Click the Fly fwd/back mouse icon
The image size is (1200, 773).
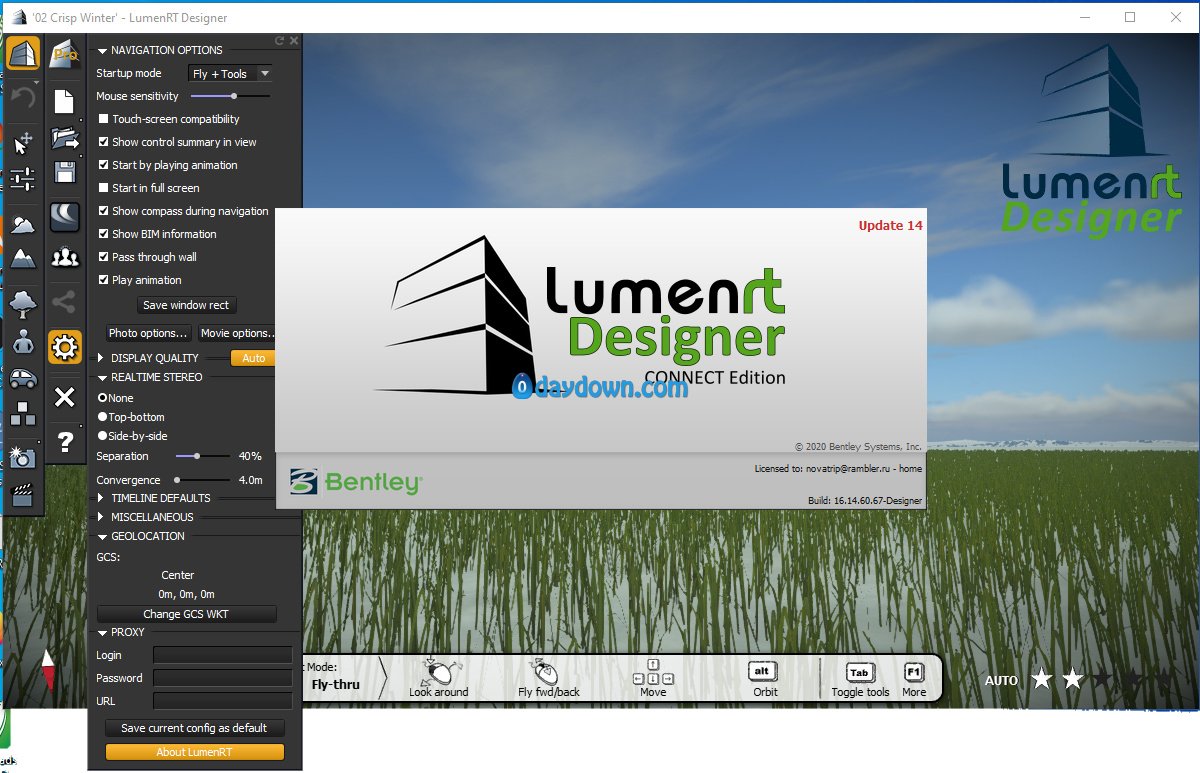pos(547,671)
